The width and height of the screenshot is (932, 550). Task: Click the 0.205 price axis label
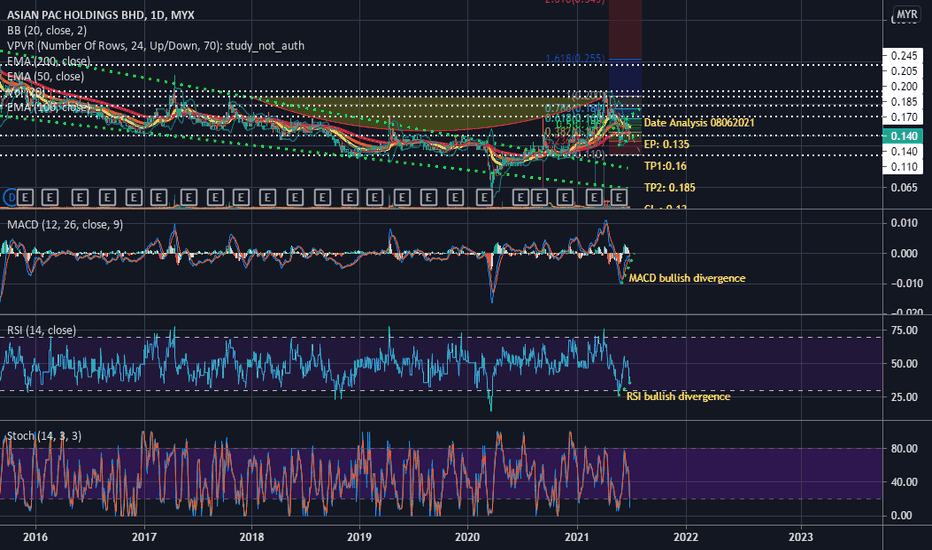[903, 71]
